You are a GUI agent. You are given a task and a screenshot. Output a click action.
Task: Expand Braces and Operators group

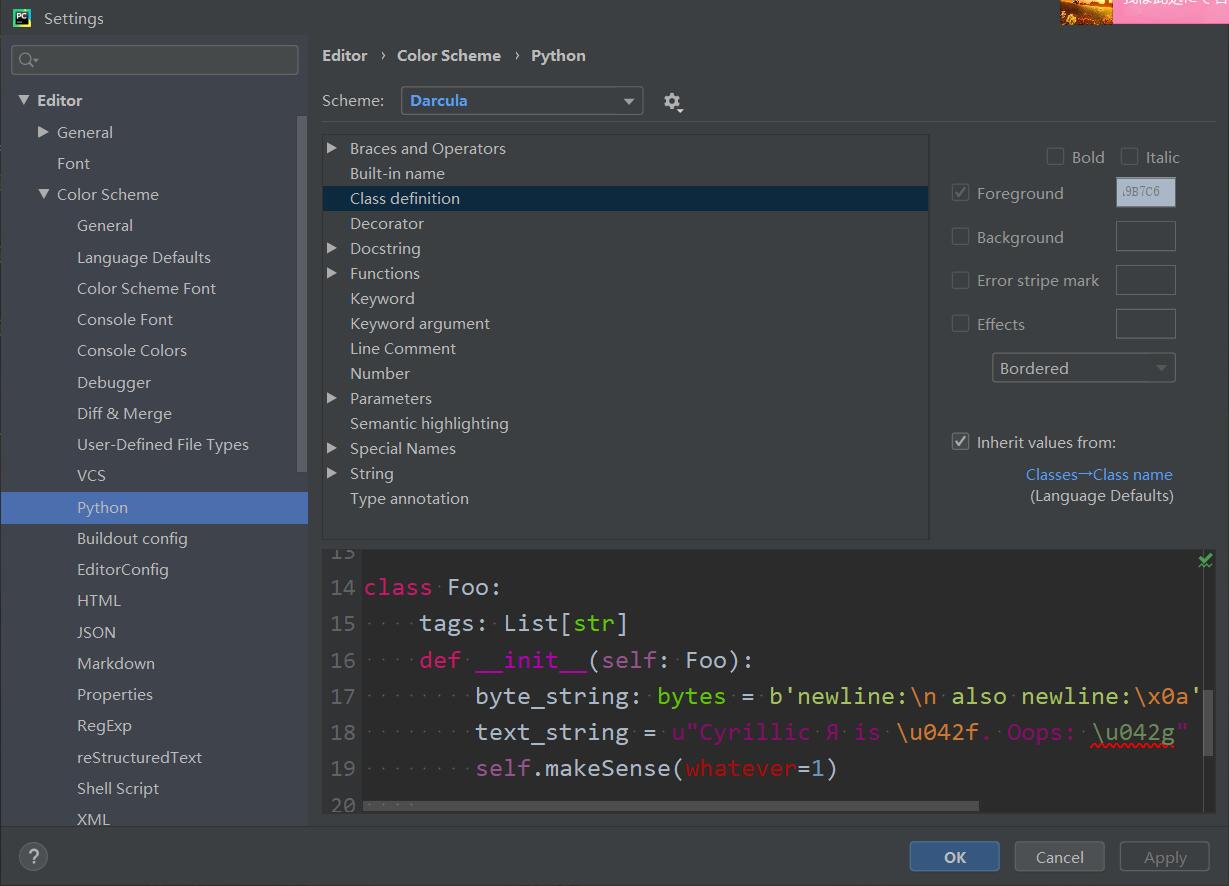point(332,148)
